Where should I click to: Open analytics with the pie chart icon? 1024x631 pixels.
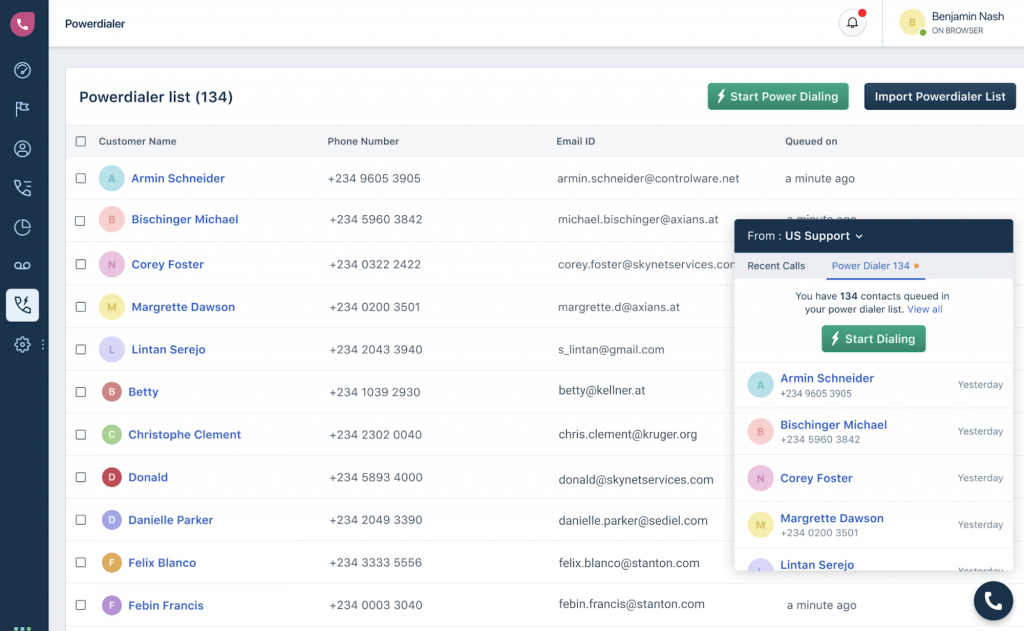point(22,227)
